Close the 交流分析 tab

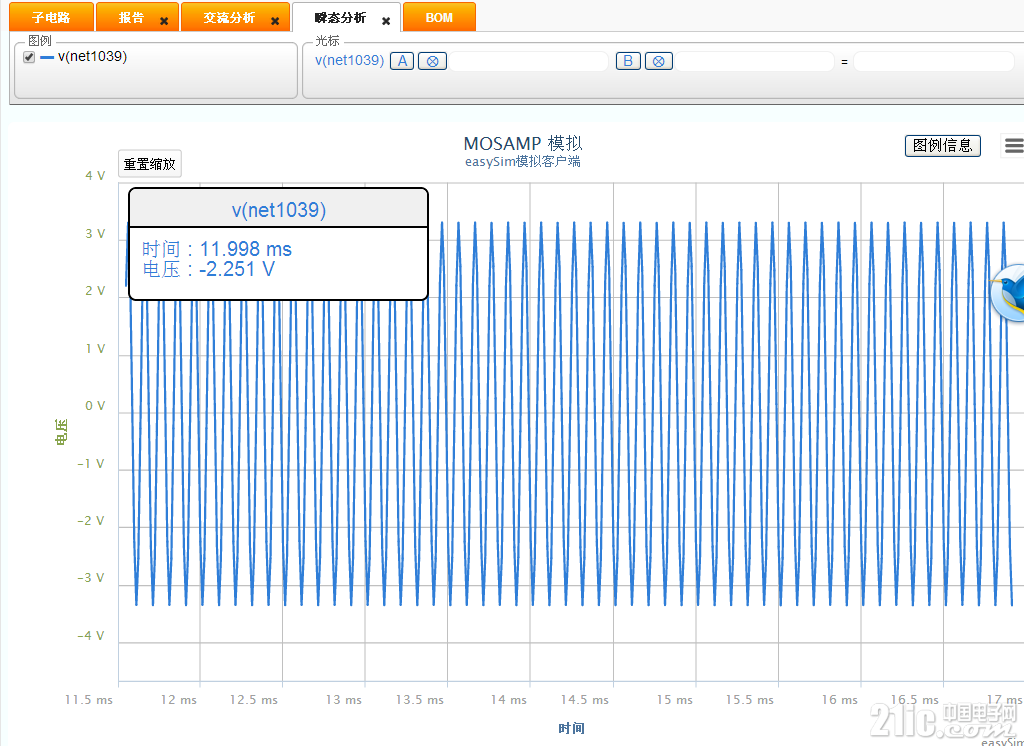[275, 21]
